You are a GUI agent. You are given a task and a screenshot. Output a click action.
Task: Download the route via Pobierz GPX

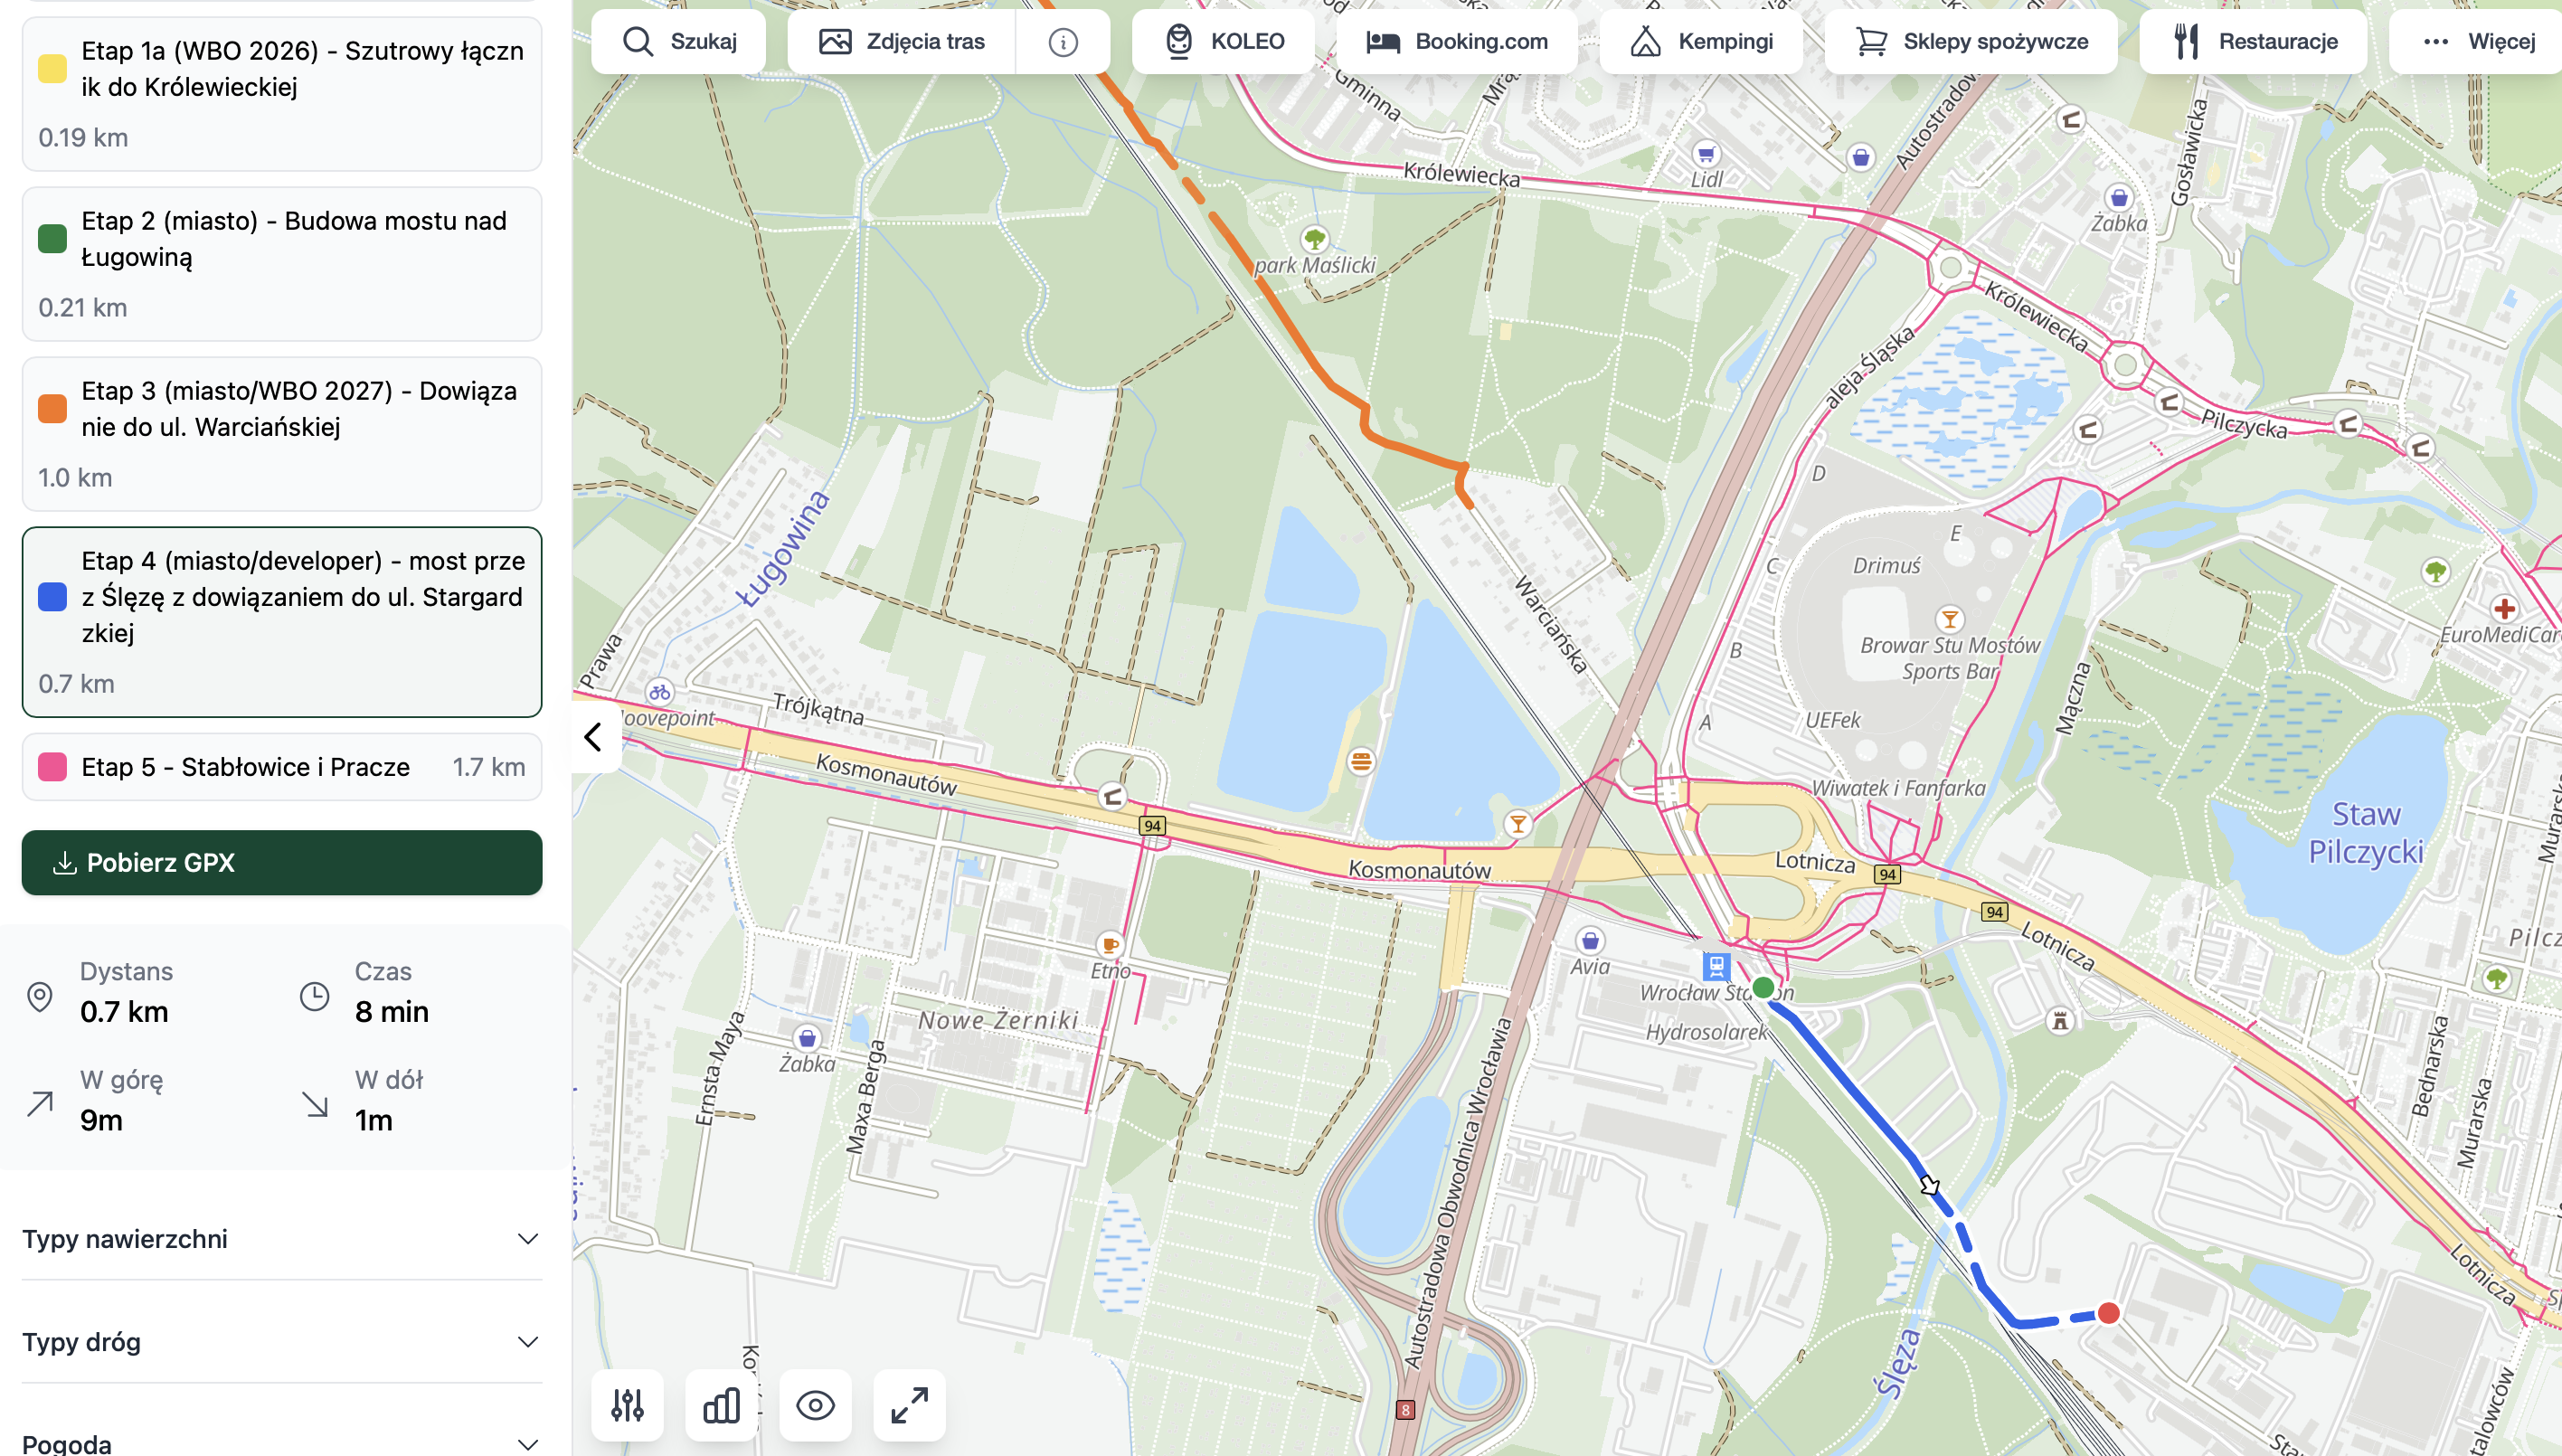(282, 862)
